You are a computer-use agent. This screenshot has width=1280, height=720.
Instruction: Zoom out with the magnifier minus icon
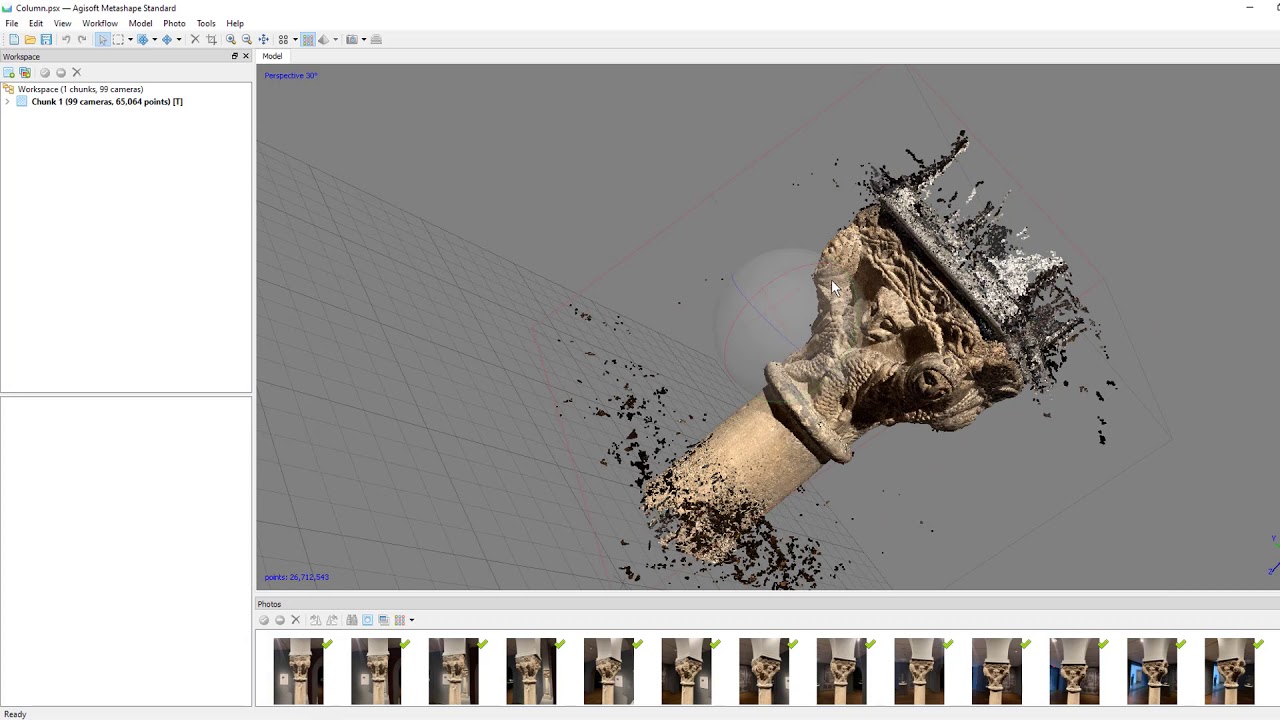[247, 40]
